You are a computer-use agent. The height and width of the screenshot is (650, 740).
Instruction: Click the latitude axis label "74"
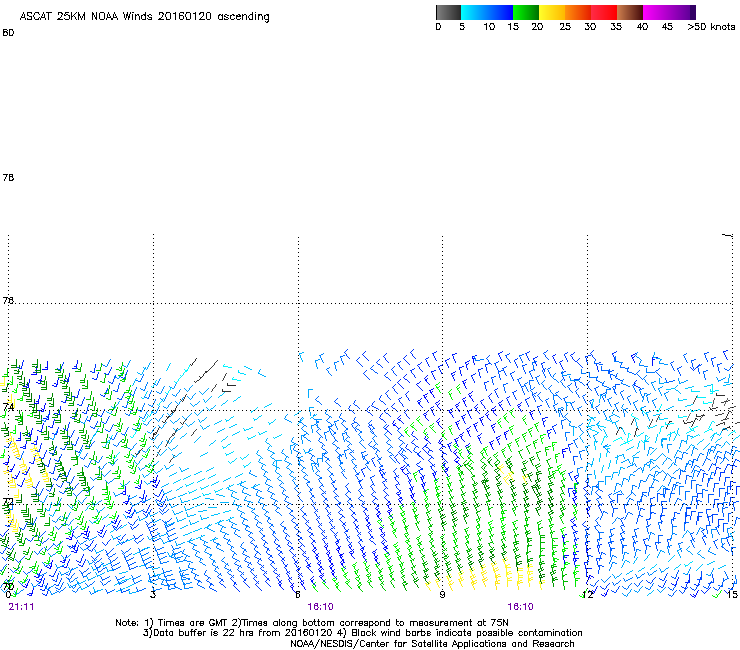click(x=8, y=406)
